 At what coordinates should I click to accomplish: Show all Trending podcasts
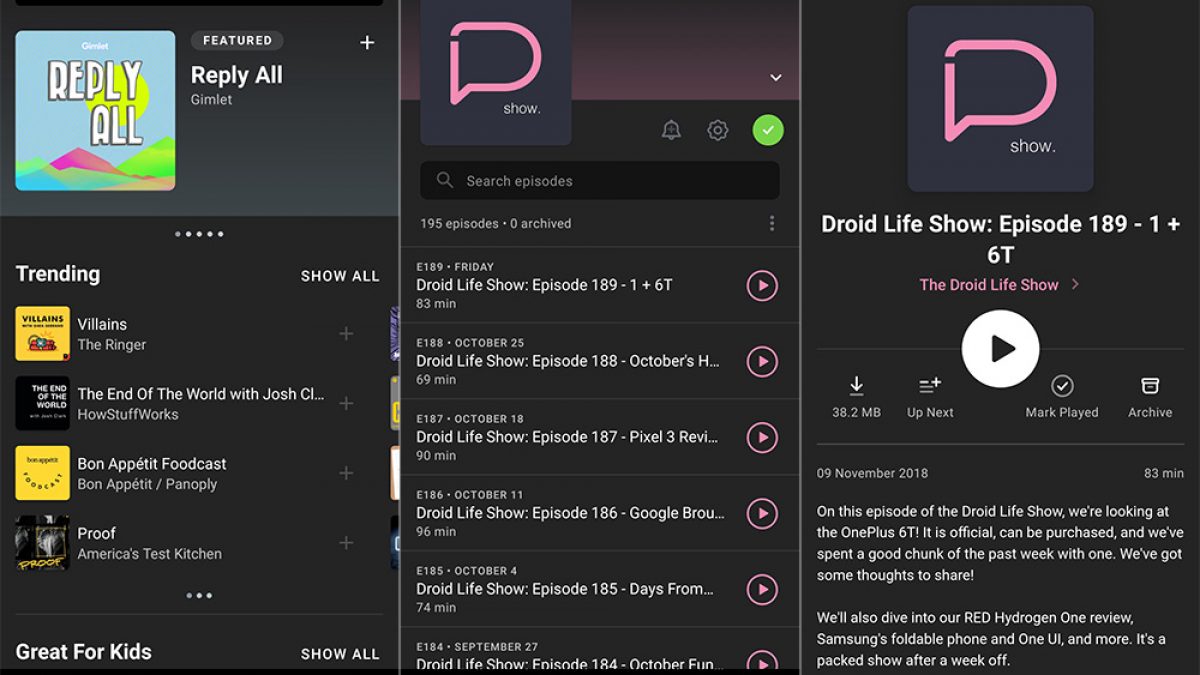point(340,276)
